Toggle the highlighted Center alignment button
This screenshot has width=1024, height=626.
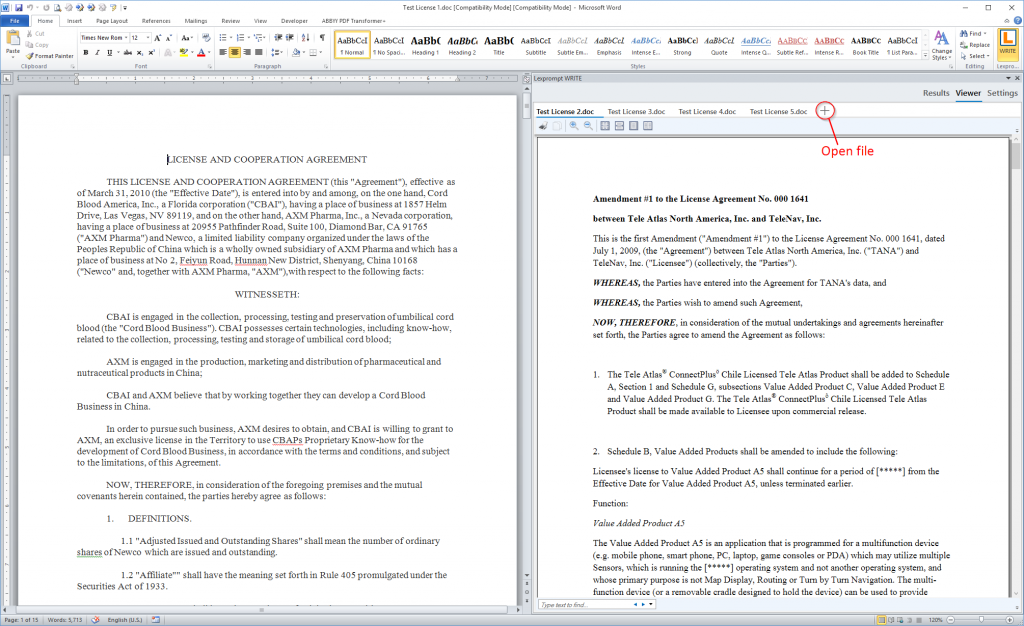(234, 52)
